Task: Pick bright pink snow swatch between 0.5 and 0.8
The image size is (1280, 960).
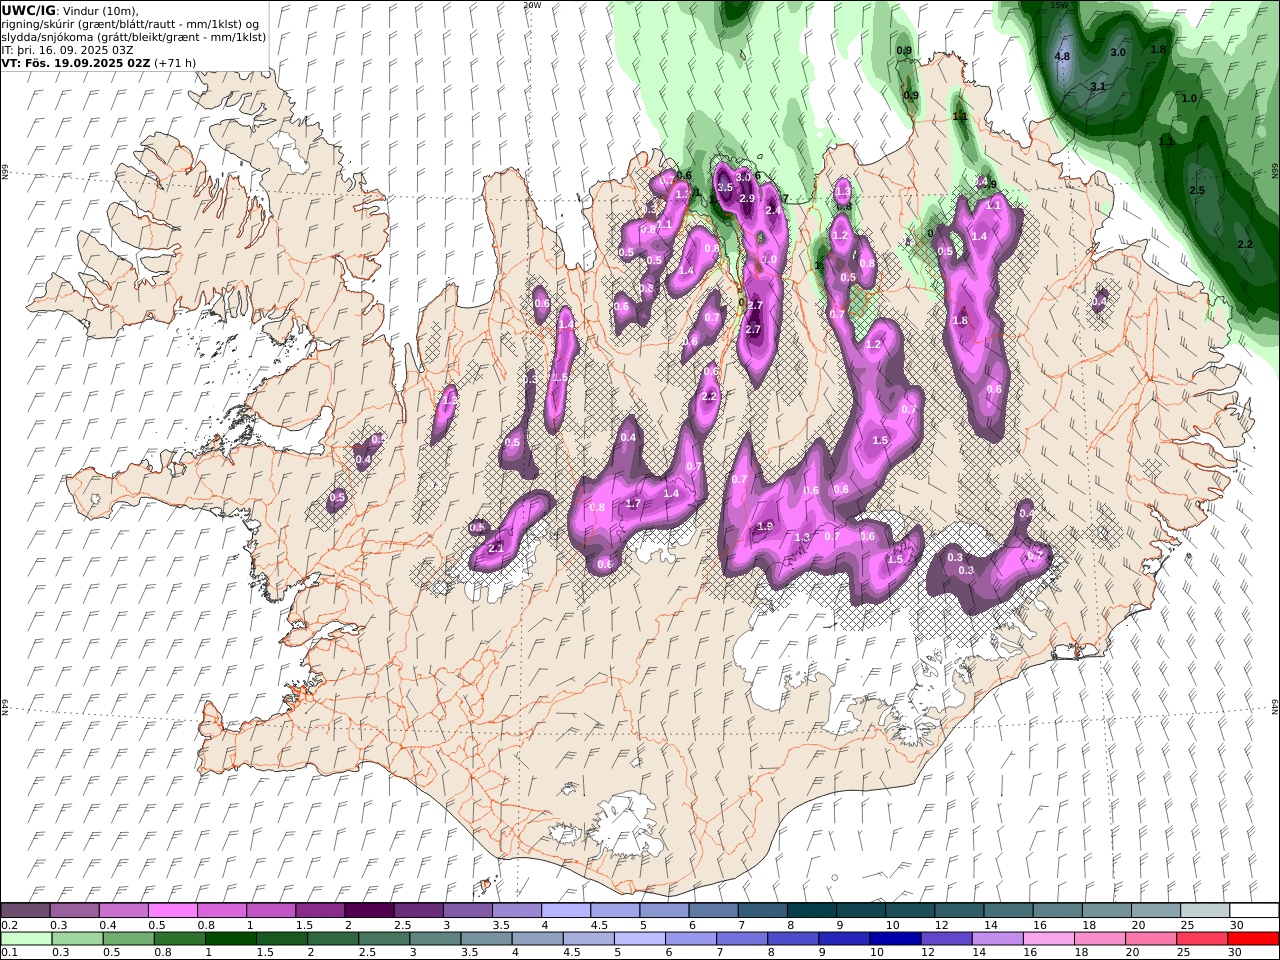Action: pos(173,911)
